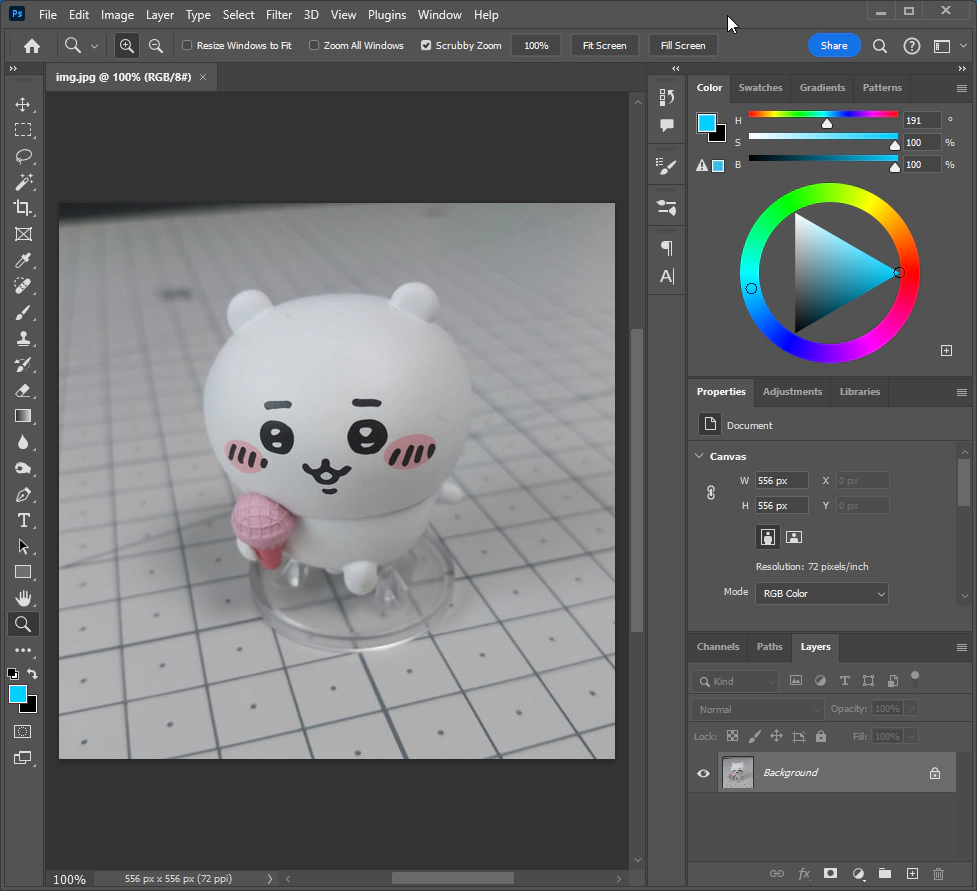Image resolution: width=977 pixels, height=891 pixels.
Task: Click the Hue slider in Color panel
Action: (823, 114)
